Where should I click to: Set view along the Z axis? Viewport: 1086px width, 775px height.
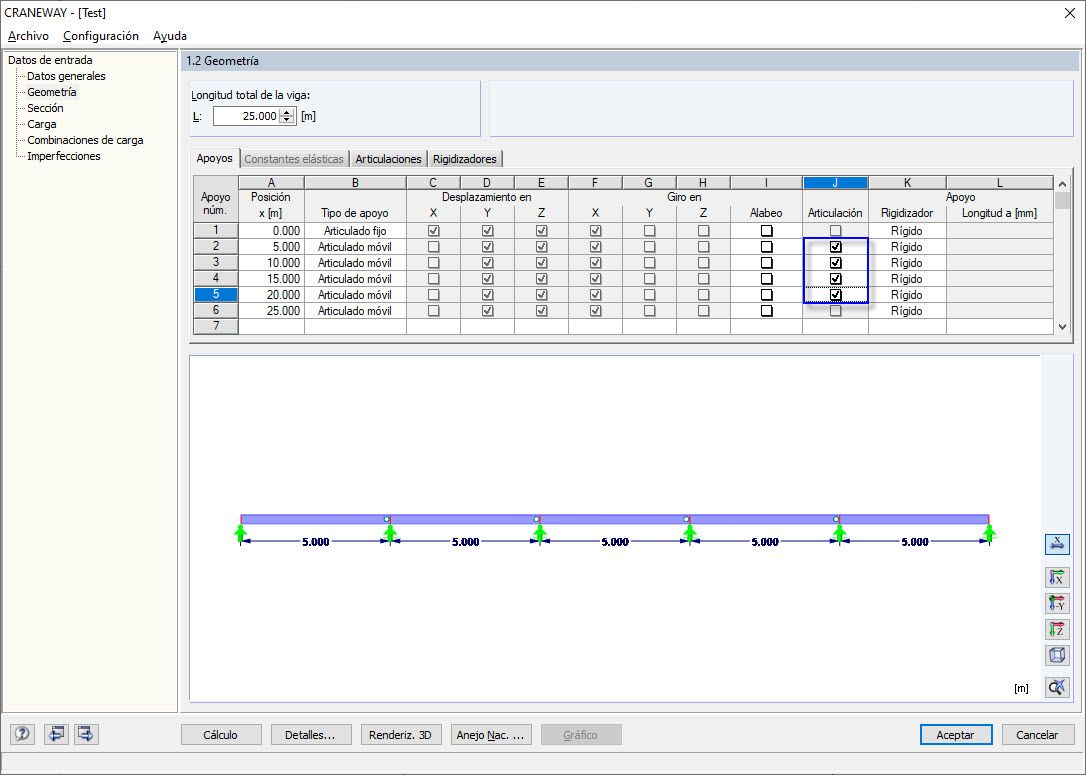(1057, 630)
